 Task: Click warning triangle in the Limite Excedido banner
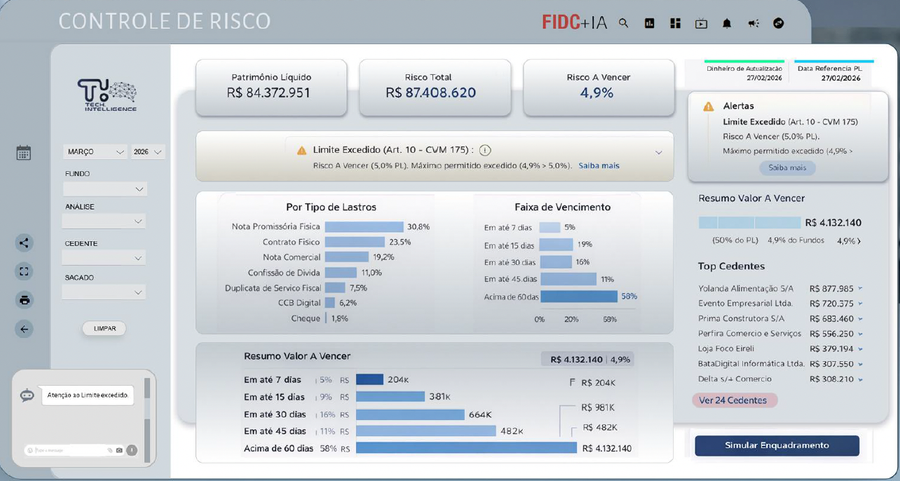point(301,150)
